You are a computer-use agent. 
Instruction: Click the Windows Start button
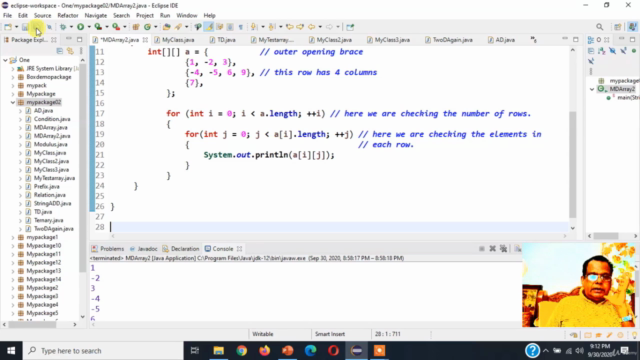point(11,351)
